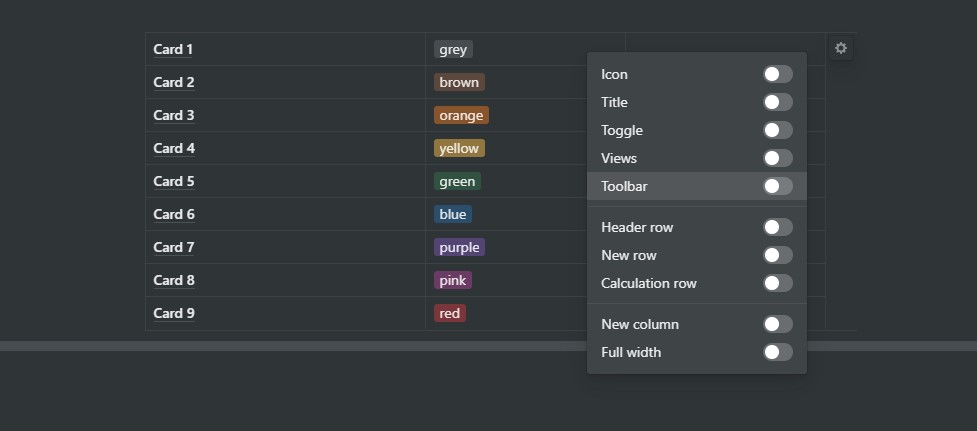Turn on the New row toggle
The width and height of the screenshot is (977, 431).
(778, 255)
